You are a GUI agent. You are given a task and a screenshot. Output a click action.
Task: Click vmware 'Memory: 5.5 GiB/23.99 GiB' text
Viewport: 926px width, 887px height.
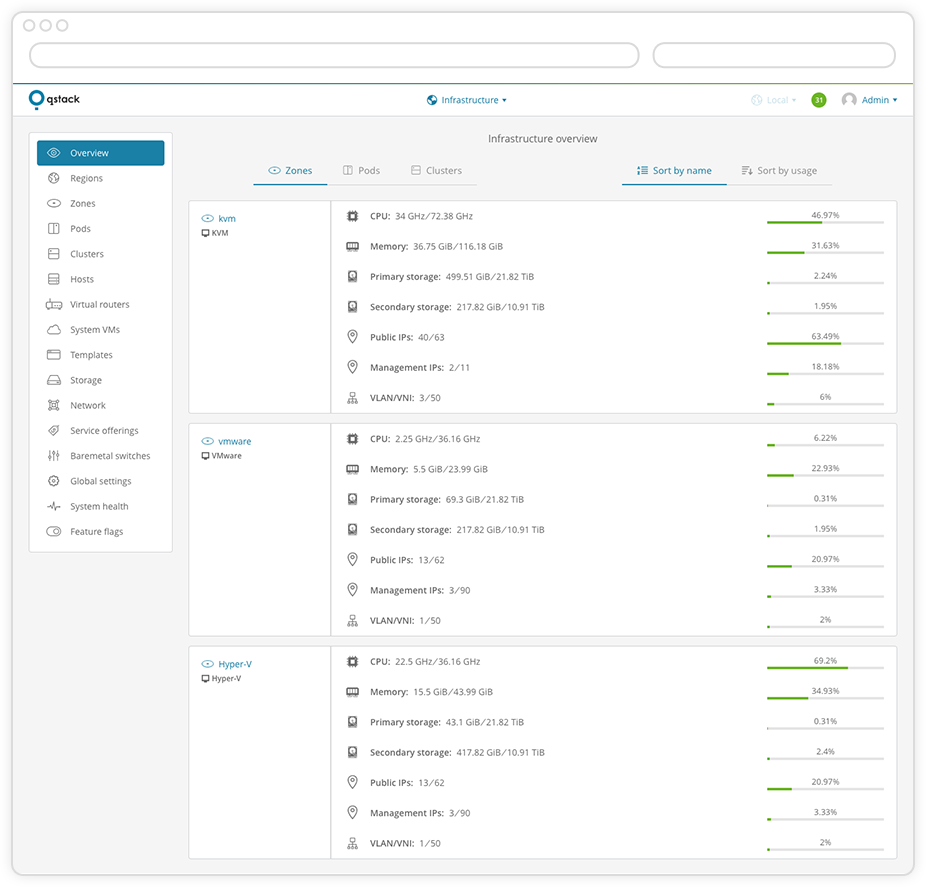[429, 469]
